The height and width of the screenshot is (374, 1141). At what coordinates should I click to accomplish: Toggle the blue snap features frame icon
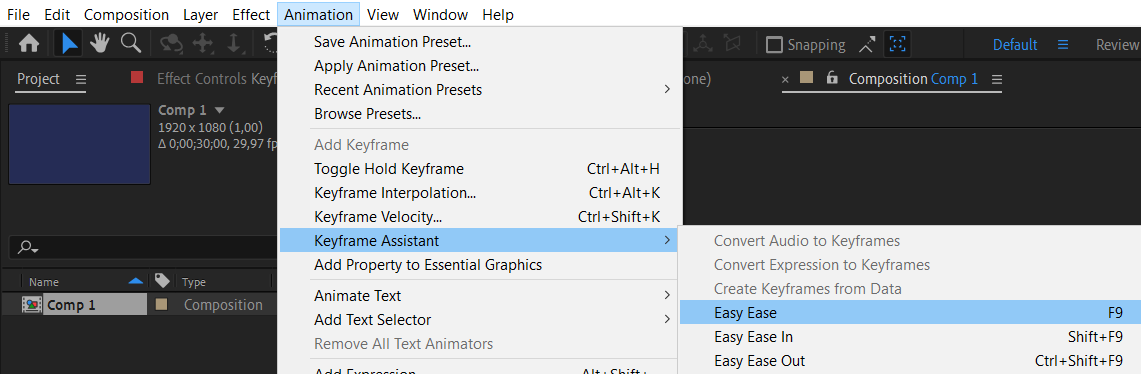898,44
